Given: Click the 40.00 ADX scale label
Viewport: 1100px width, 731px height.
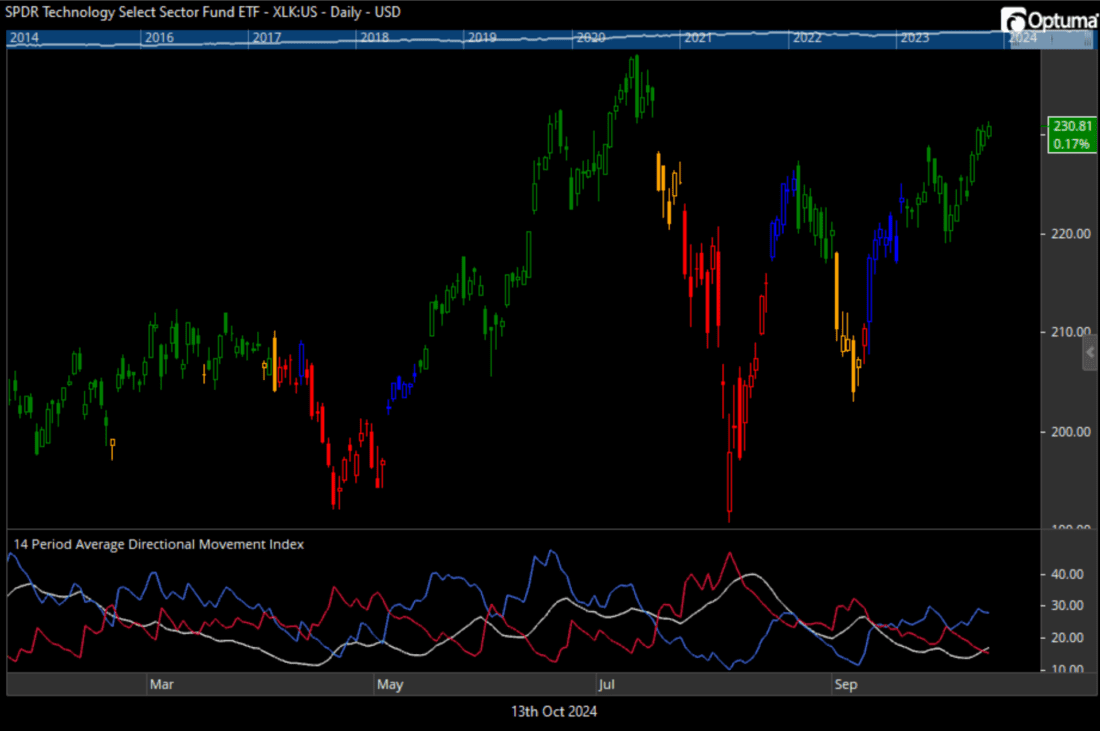Looking at the screenshot, I should [1067, 574].
